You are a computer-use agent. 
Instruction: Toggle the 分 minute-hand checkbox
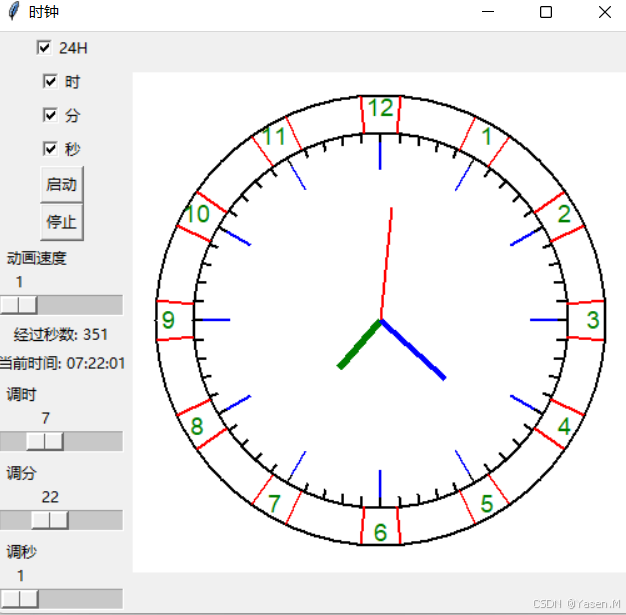50,115
